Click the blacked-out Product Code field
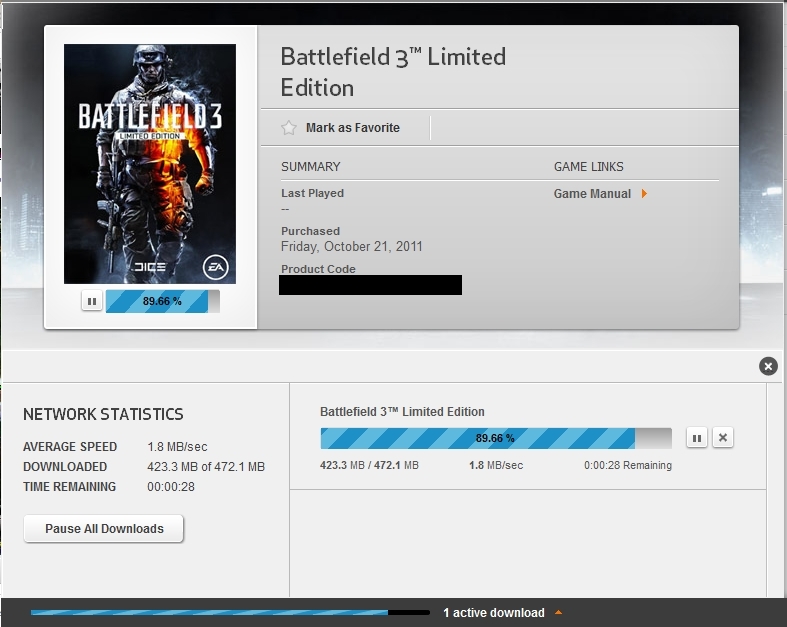Viewport: 787px width, 627px height. click(x=371, y=286)
